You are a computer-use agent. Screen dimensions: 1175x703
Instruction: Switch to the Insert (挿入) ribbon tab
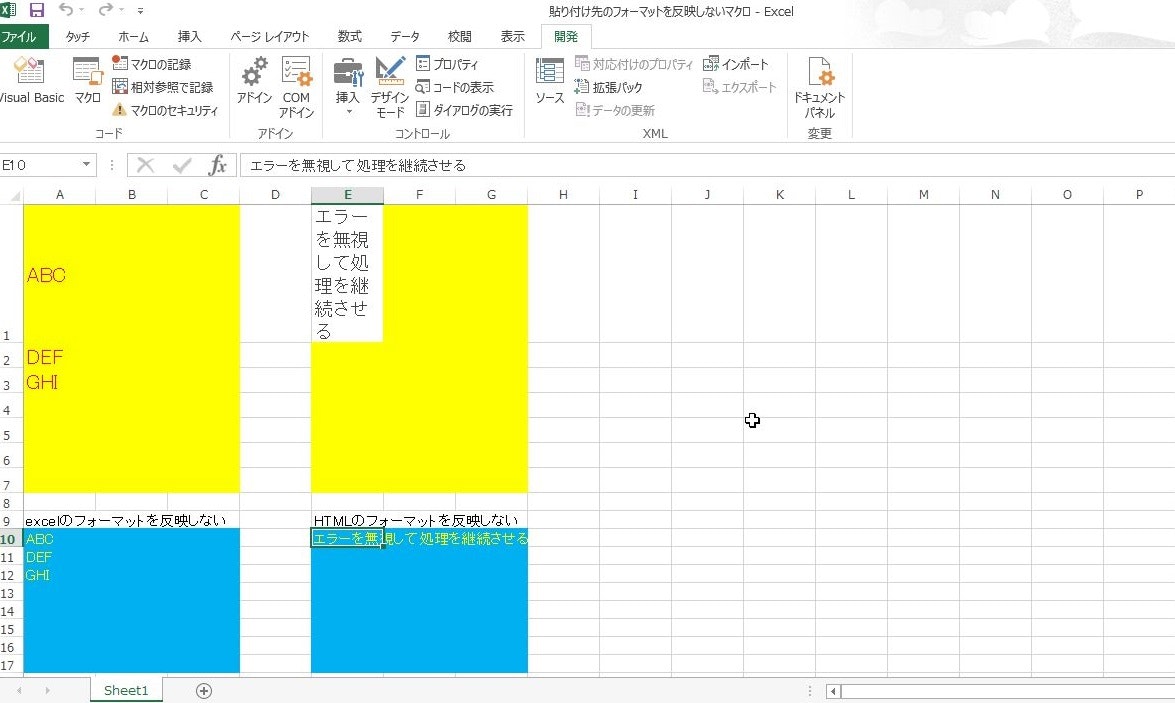pos(190,36)
